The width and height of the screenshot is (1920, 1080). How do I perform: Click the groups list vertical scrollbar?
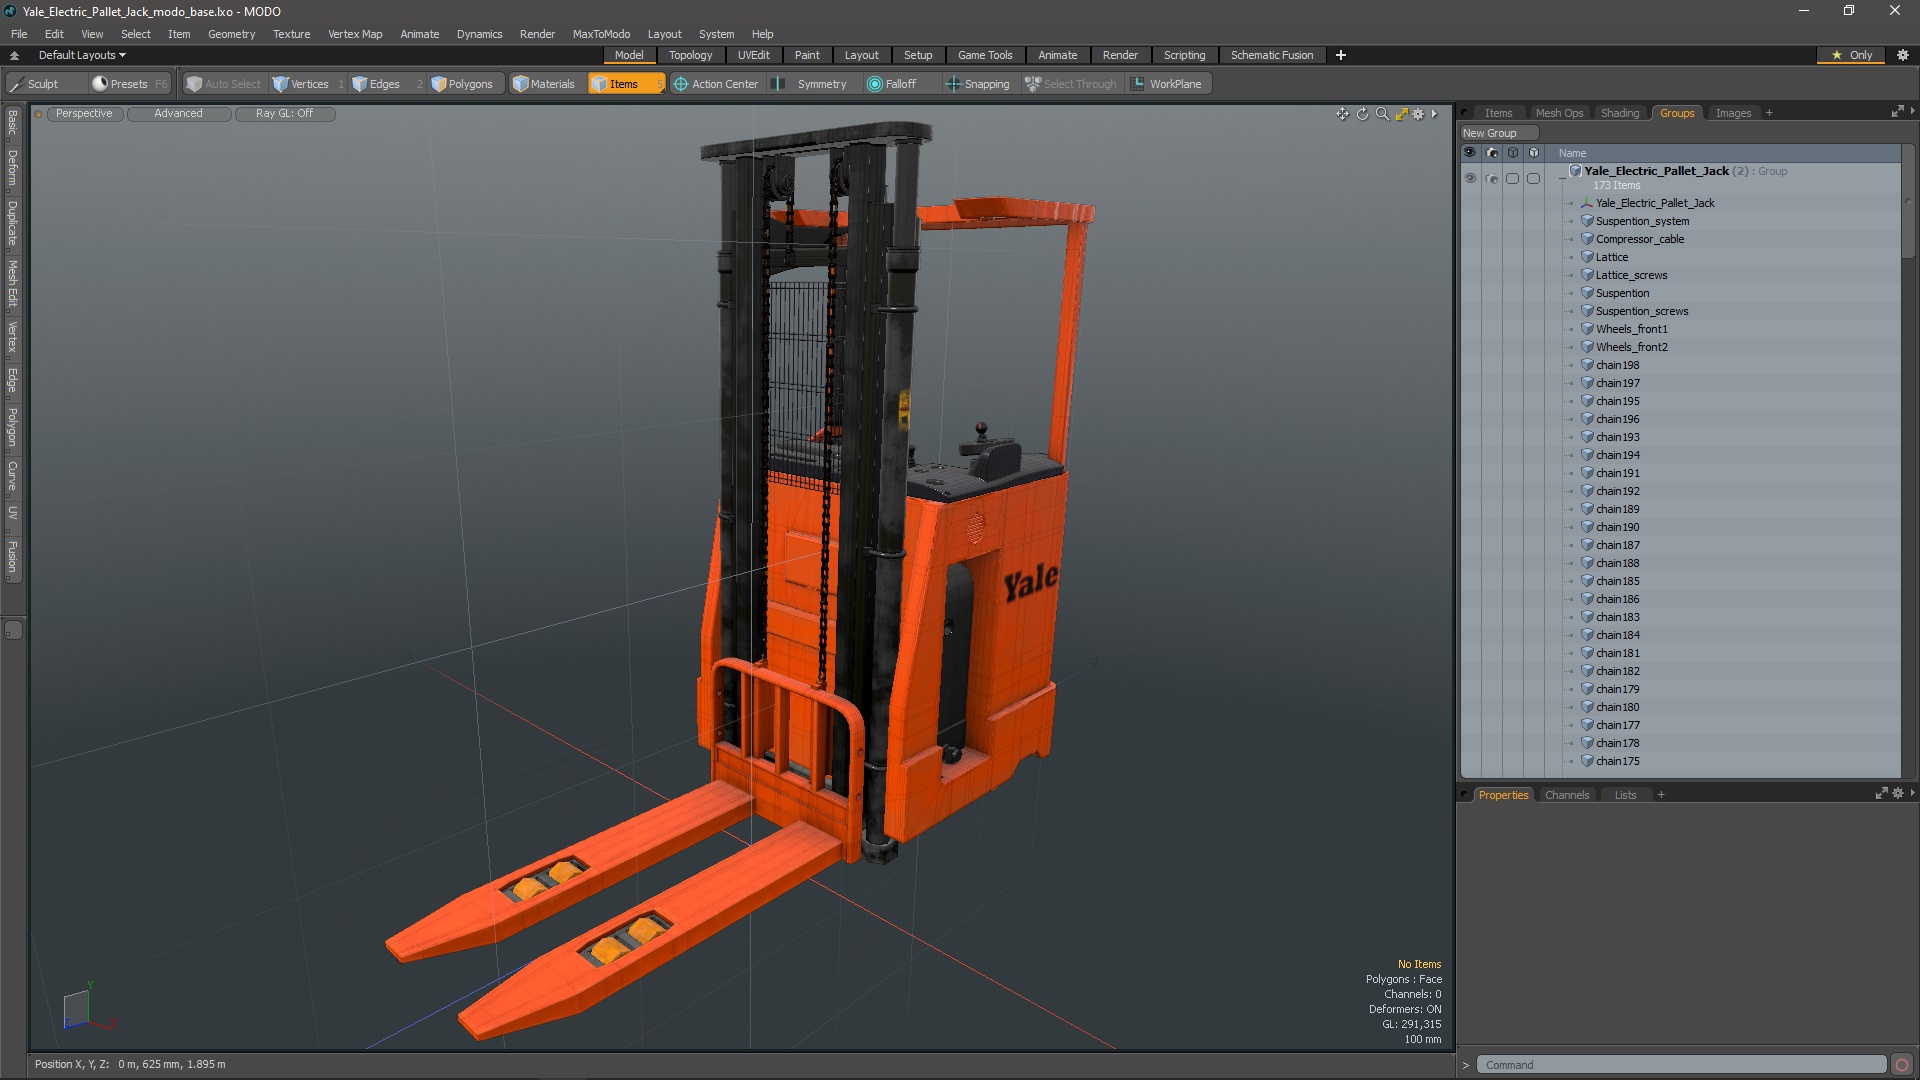click(x=1908, y=203)
